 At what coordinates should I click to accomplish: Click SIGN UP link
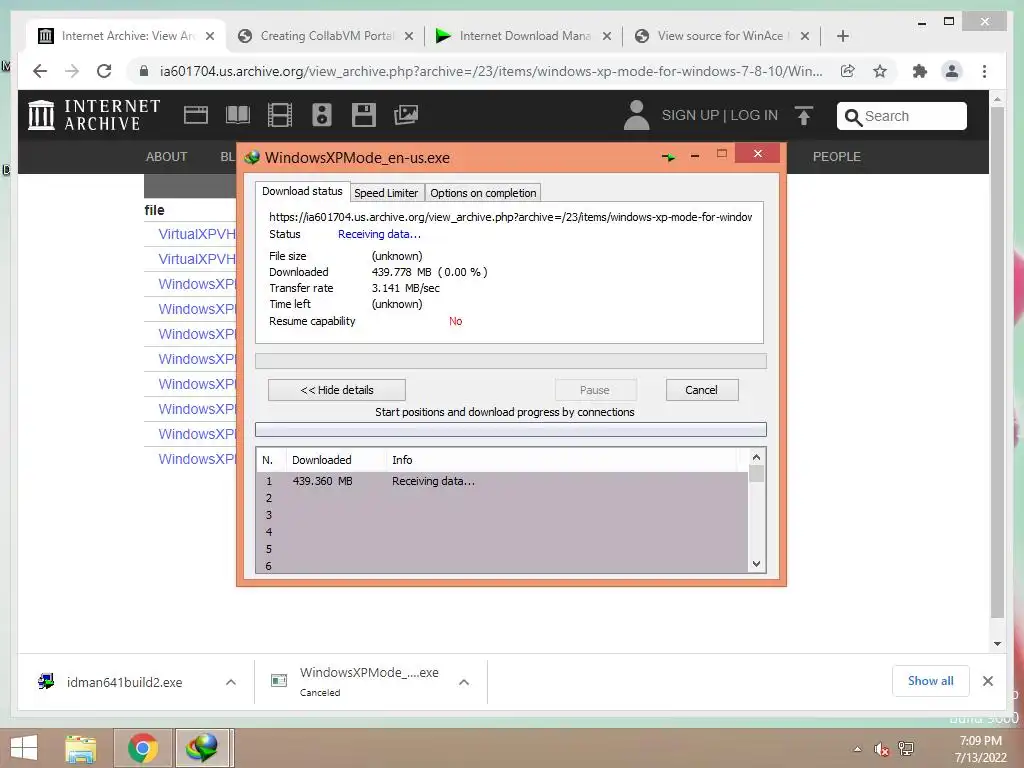[x=690, y=116]
